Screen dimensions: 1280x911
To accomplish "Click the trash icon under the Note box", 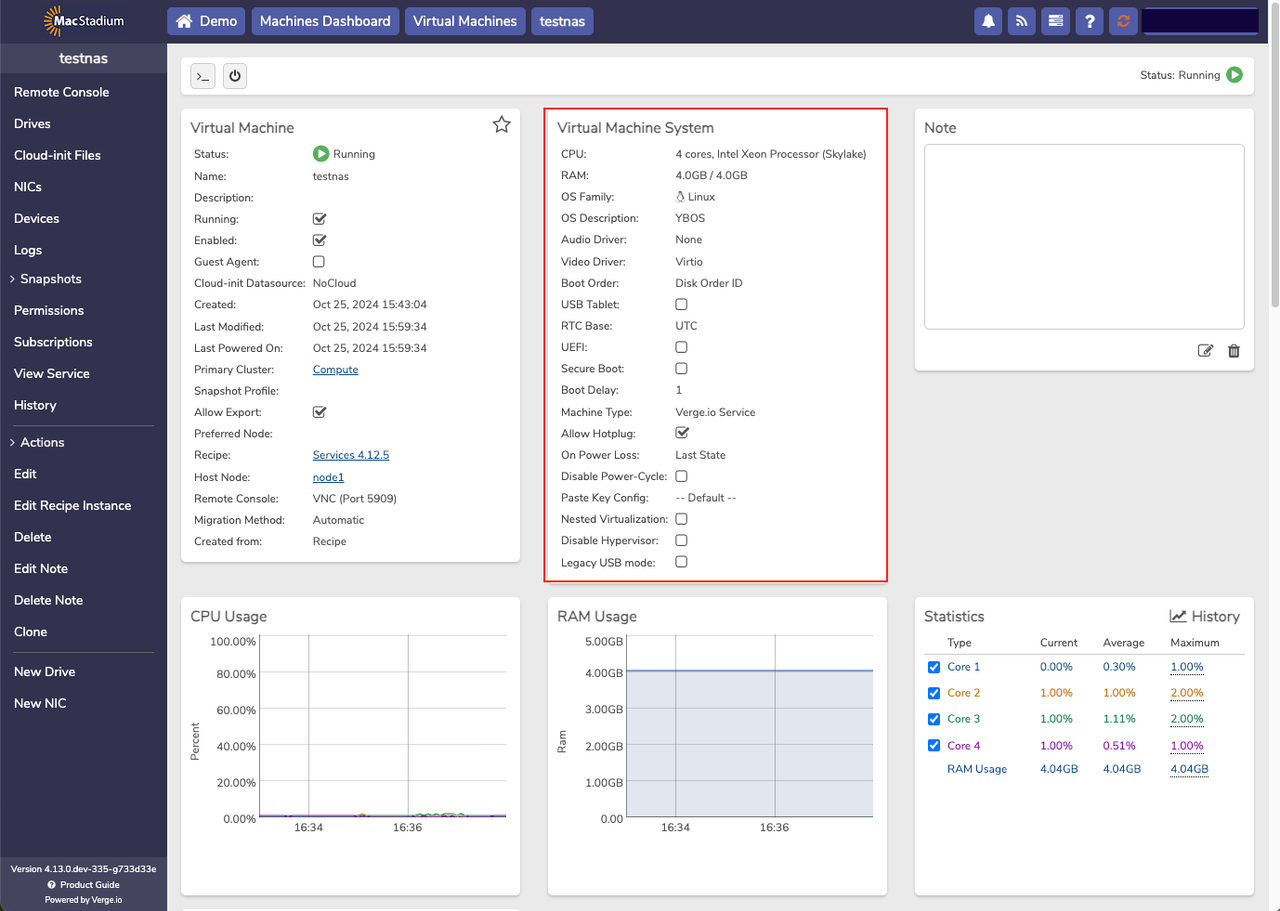I will click(x=1234, y=351).
